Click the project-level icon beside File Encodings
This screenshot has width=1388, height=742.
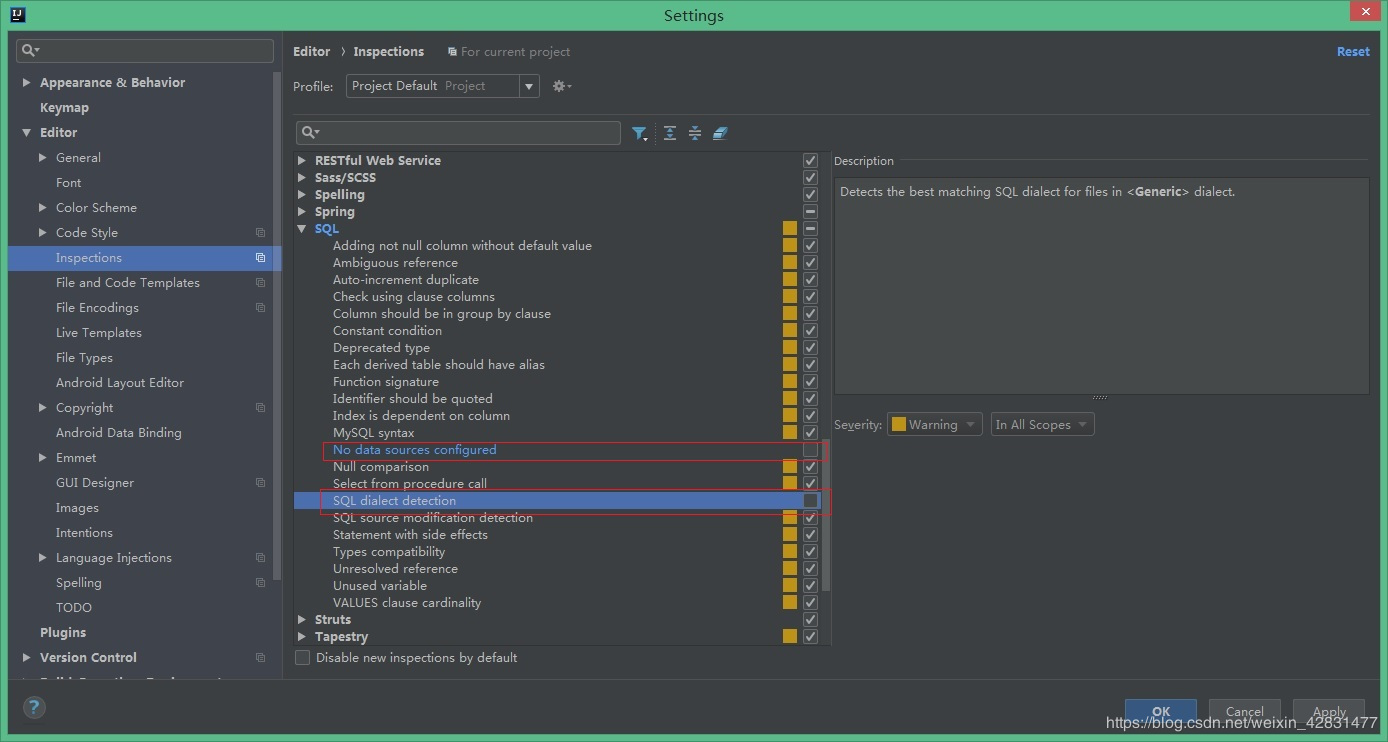point(260,308)
